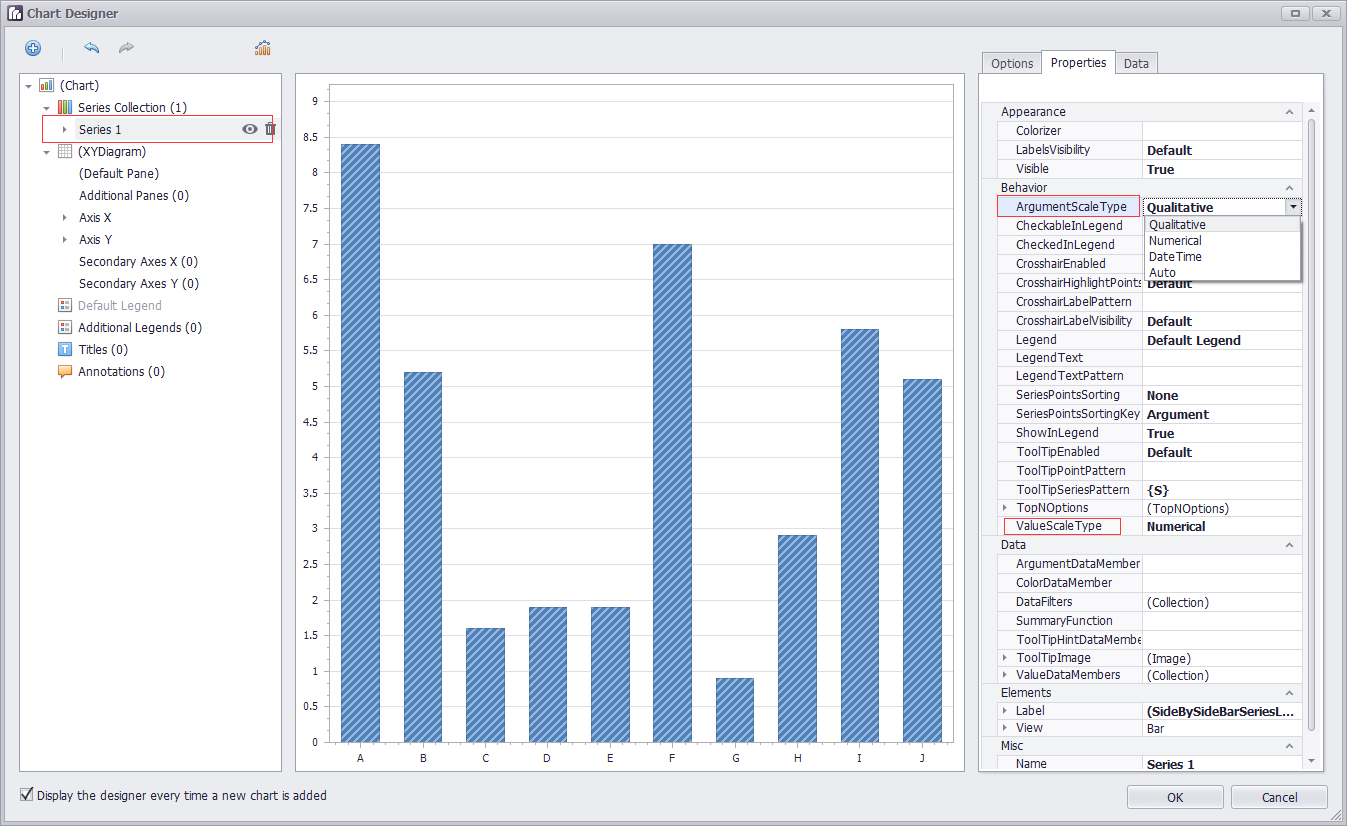Collapse the (XYDiagram) node
The image size is (1347, 826).
pyautogui.click(x=47, y=152)
